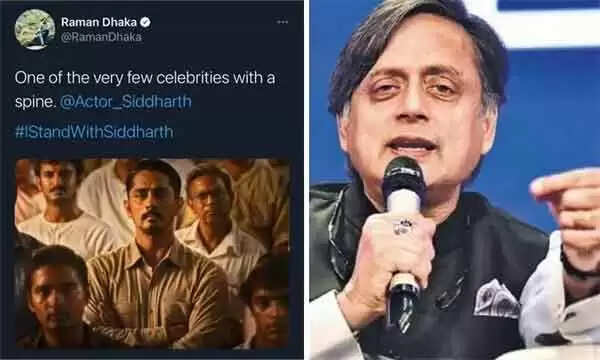Click the Raman Dhaka display name
The height and width of the screenshot is (360, 600).
click(x=98, y=22)
